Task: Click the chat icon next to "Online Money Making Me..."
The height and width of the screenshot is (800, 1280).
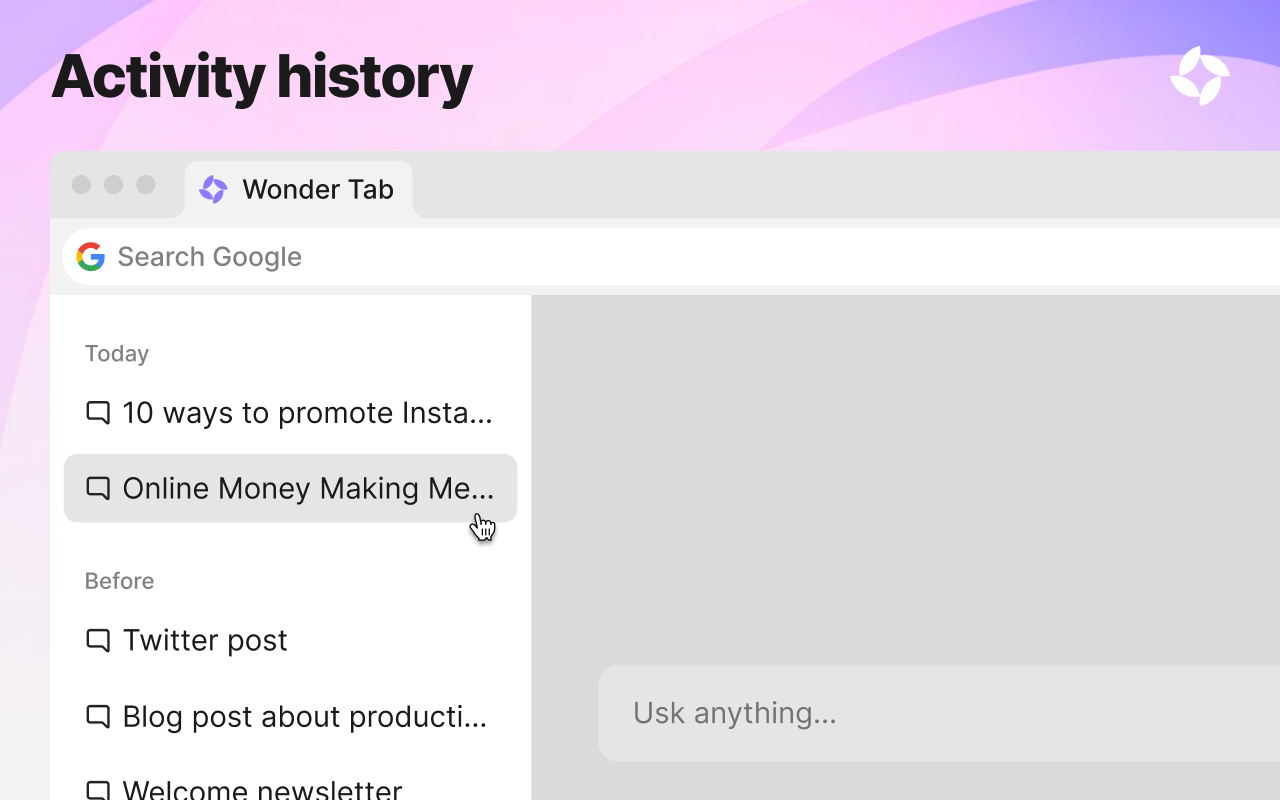Action: 97,488
